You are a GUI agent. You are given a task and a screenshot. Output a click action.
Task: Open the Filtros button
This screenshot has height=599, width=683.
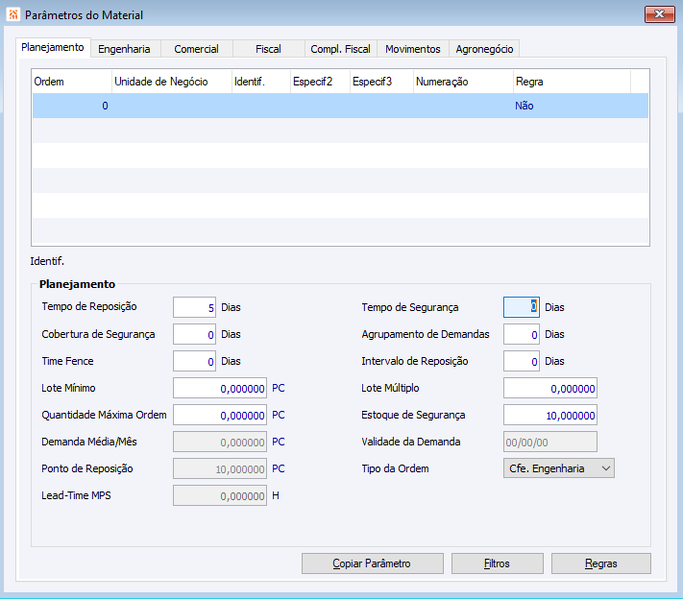497,563
